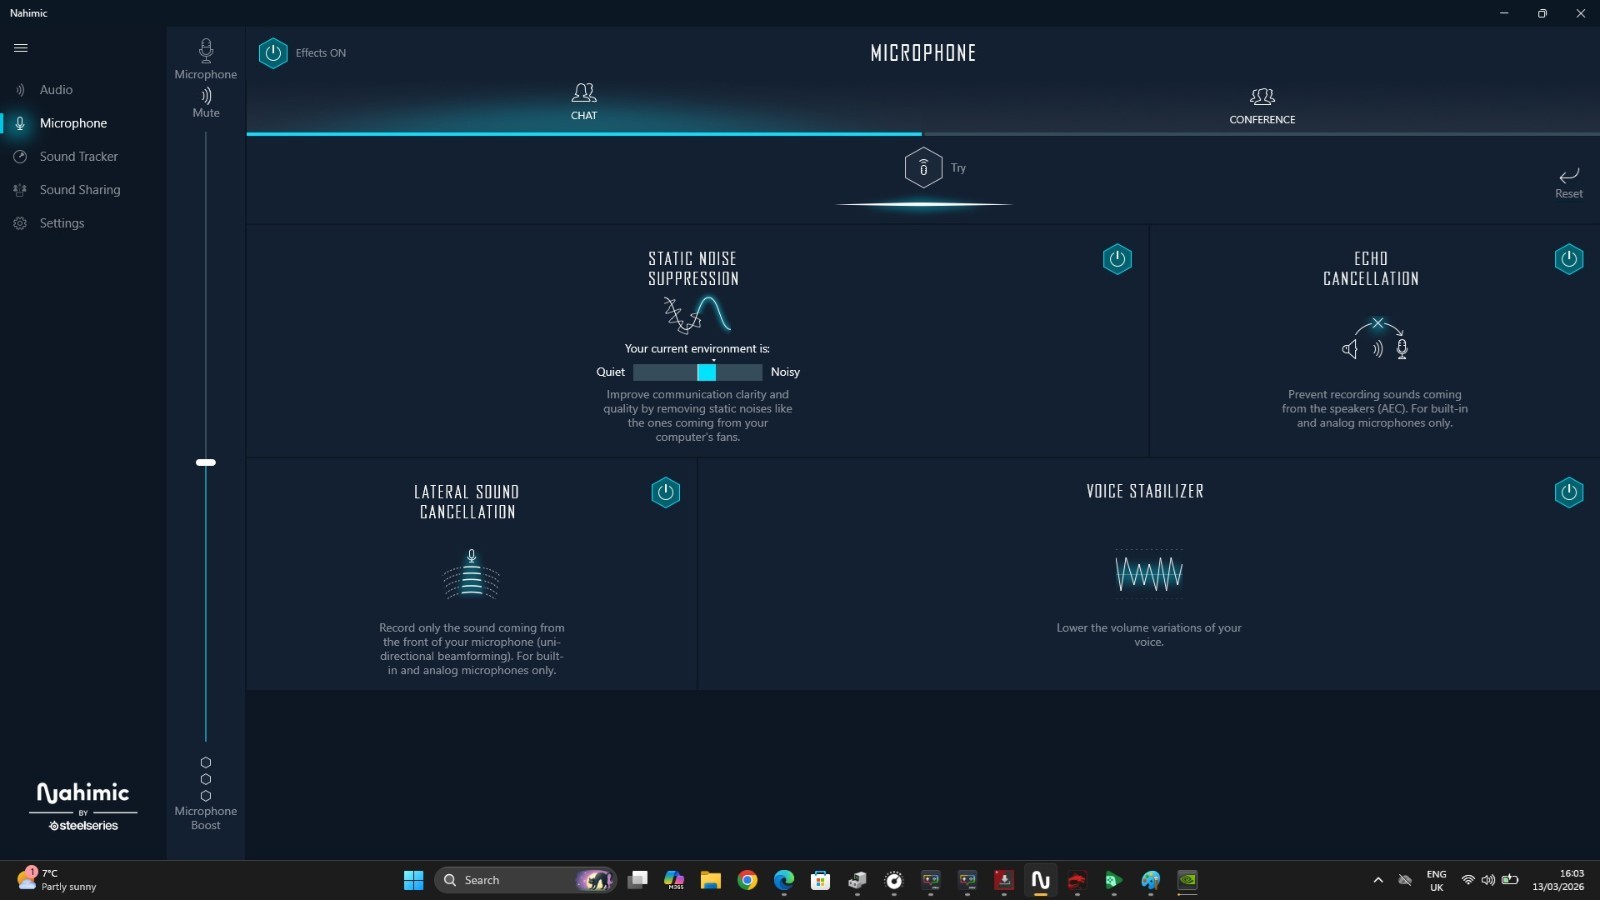1600x900 pixels.
Task: Open File Explorer from the taskbar
Action: click(x=711, y=880)
